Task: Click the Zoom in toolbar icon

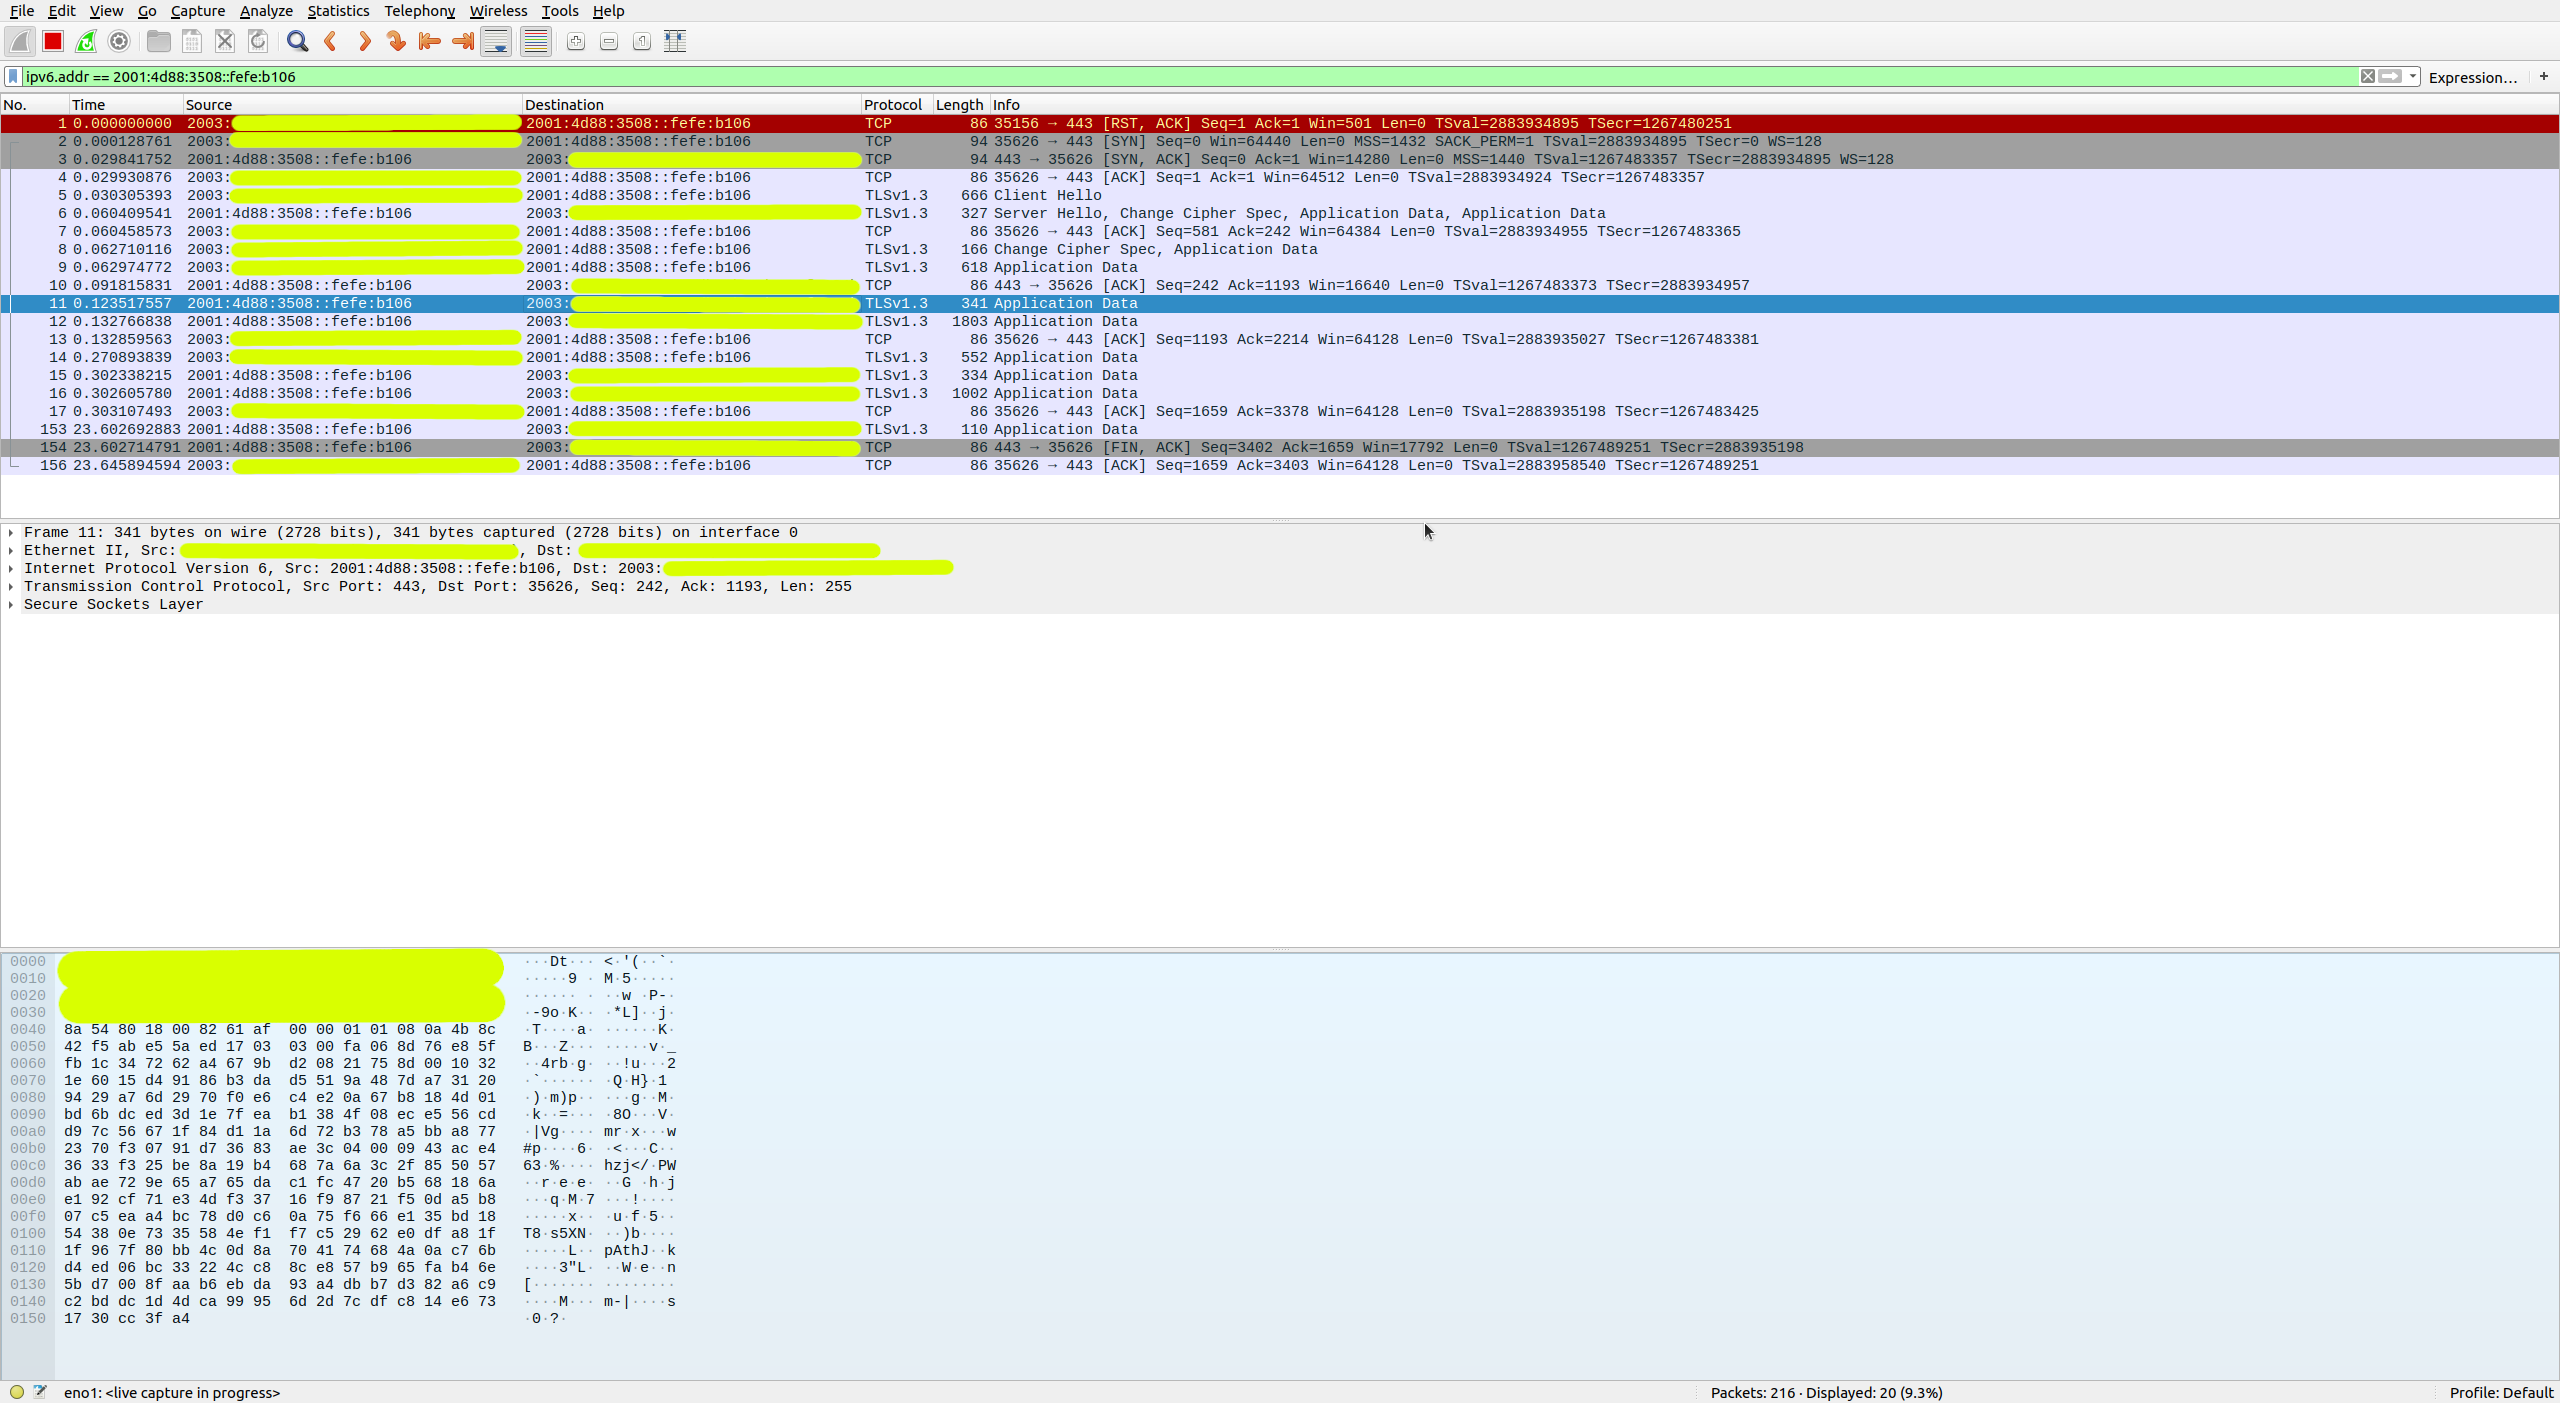Action: pyautogui.click(x=576, y=41)
